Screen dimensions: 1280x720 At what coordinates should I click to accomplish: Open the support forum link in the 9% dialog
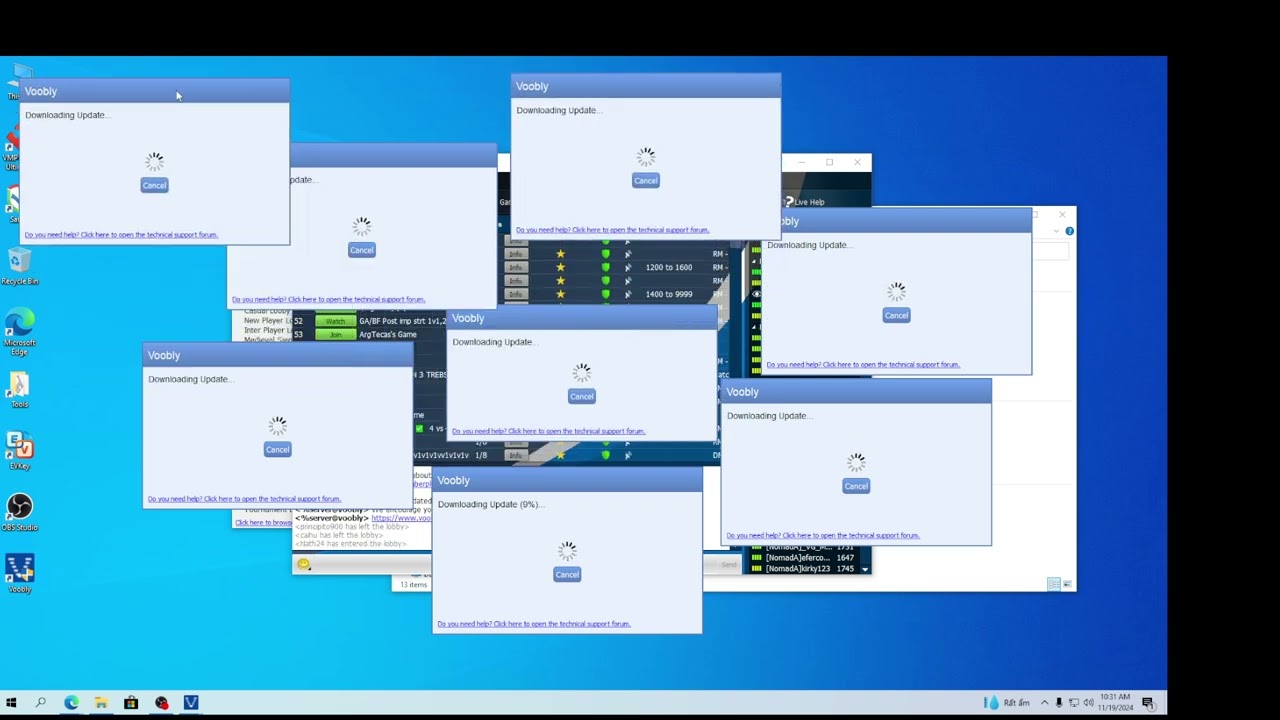534,624
